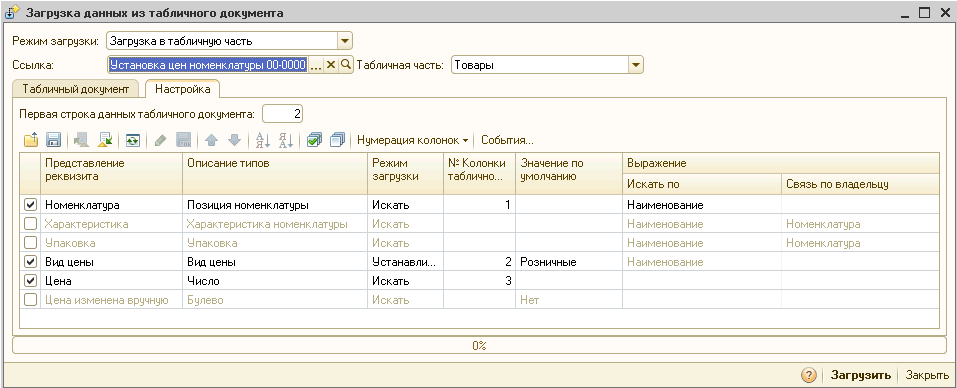
Task: Open the Нумерация колонок dropdown menu
Action: (413, 140)
